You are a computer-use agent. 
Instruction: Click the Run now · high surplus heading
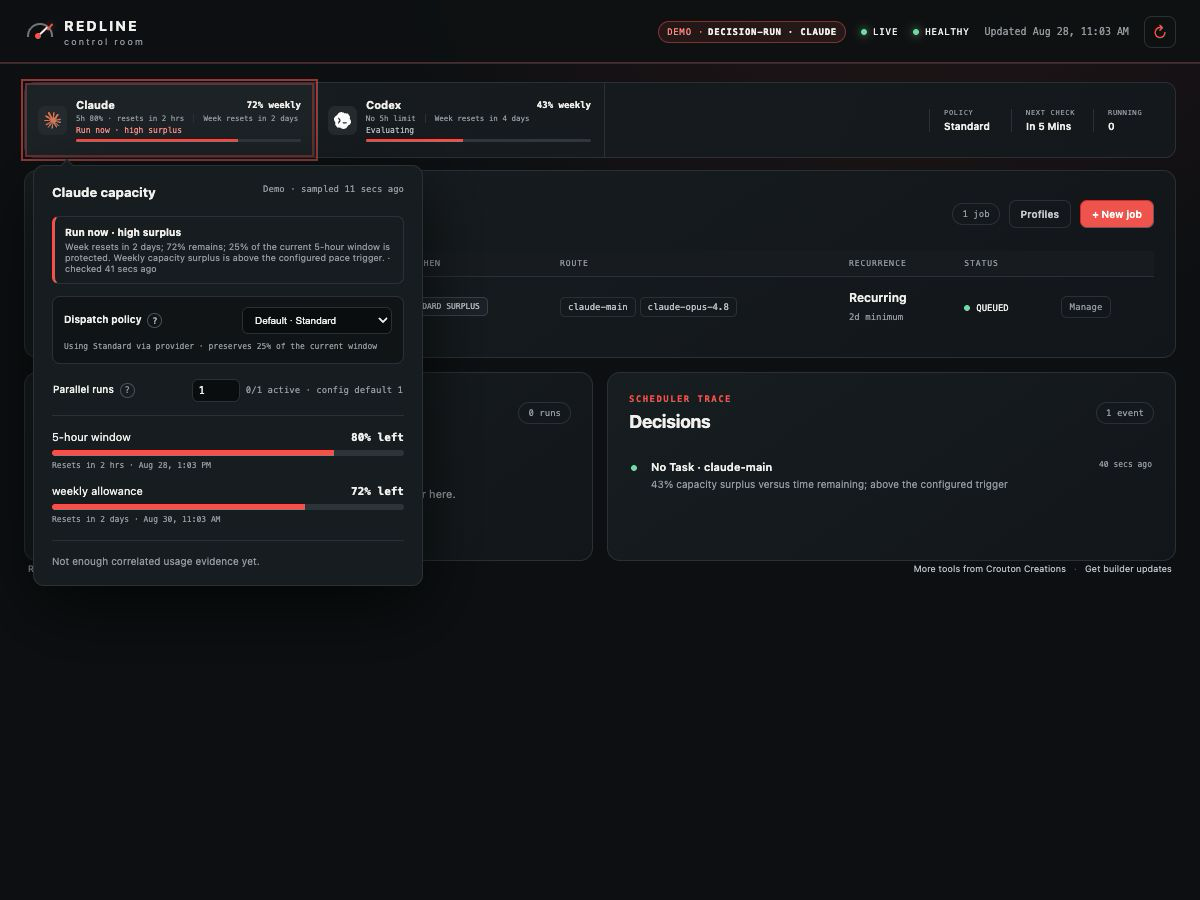tap(123, 232)
